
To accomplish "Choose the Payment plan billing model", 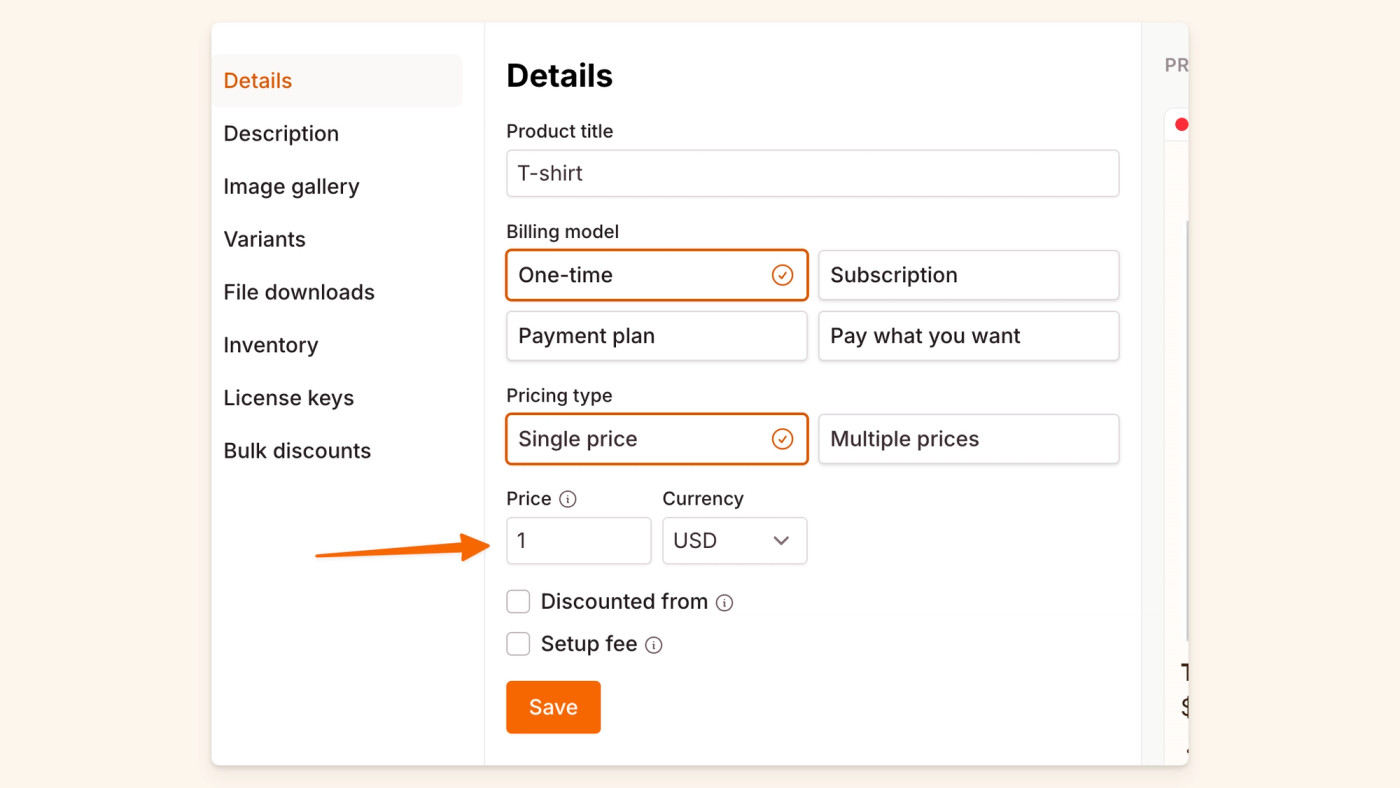I will pyautogui.click(x=656, y=336).
